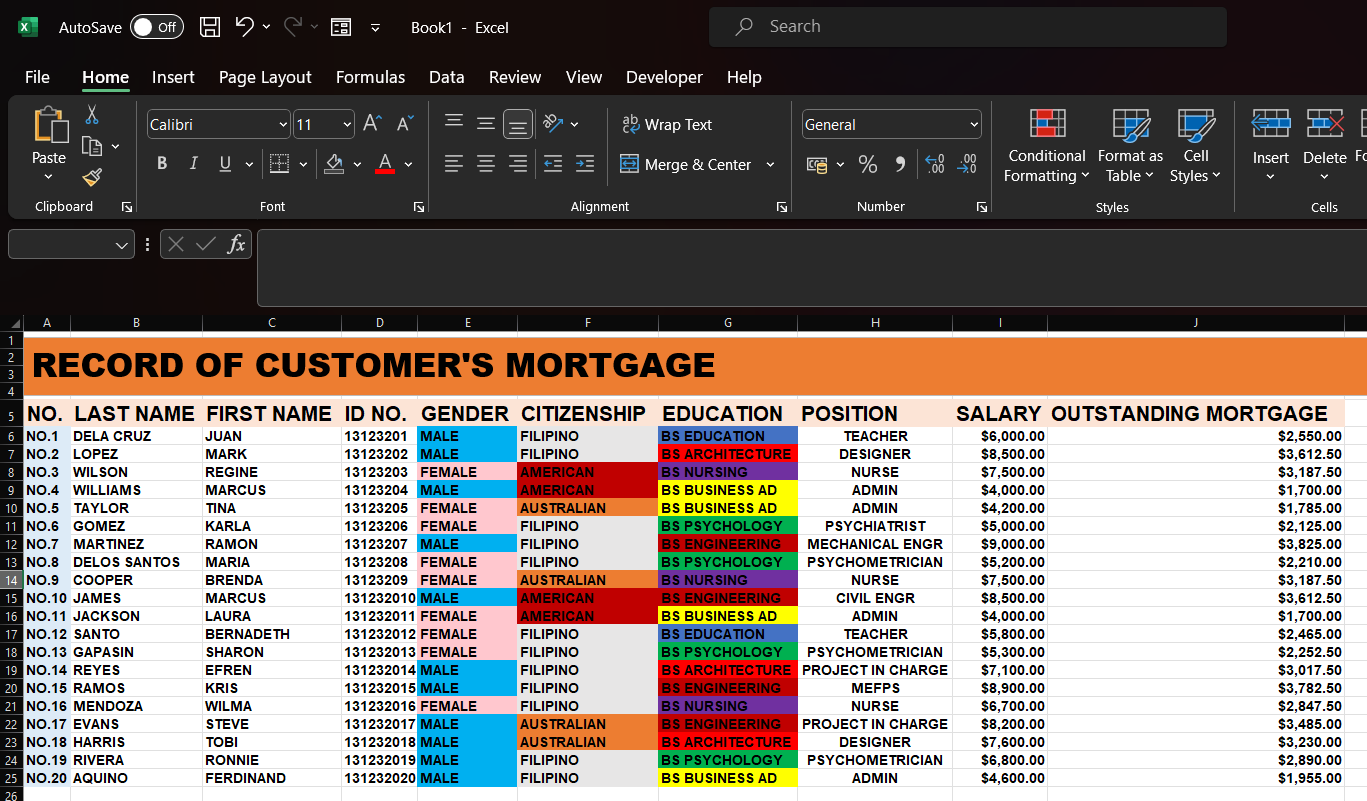Apply borders with the Borders icon
The image size is (1367, 801).
pyautogui.click(x=280, y=164)
